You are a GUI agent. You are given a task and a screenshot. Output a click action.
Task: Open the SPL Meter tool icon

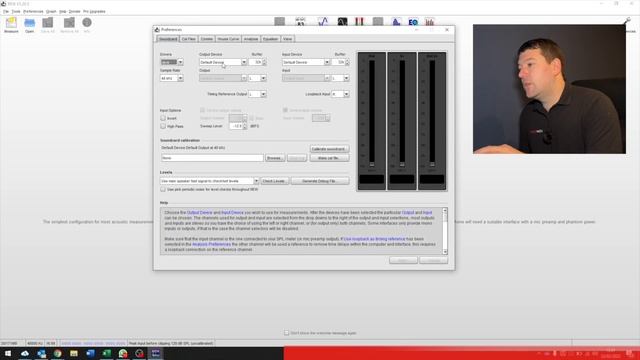point(300,22)
